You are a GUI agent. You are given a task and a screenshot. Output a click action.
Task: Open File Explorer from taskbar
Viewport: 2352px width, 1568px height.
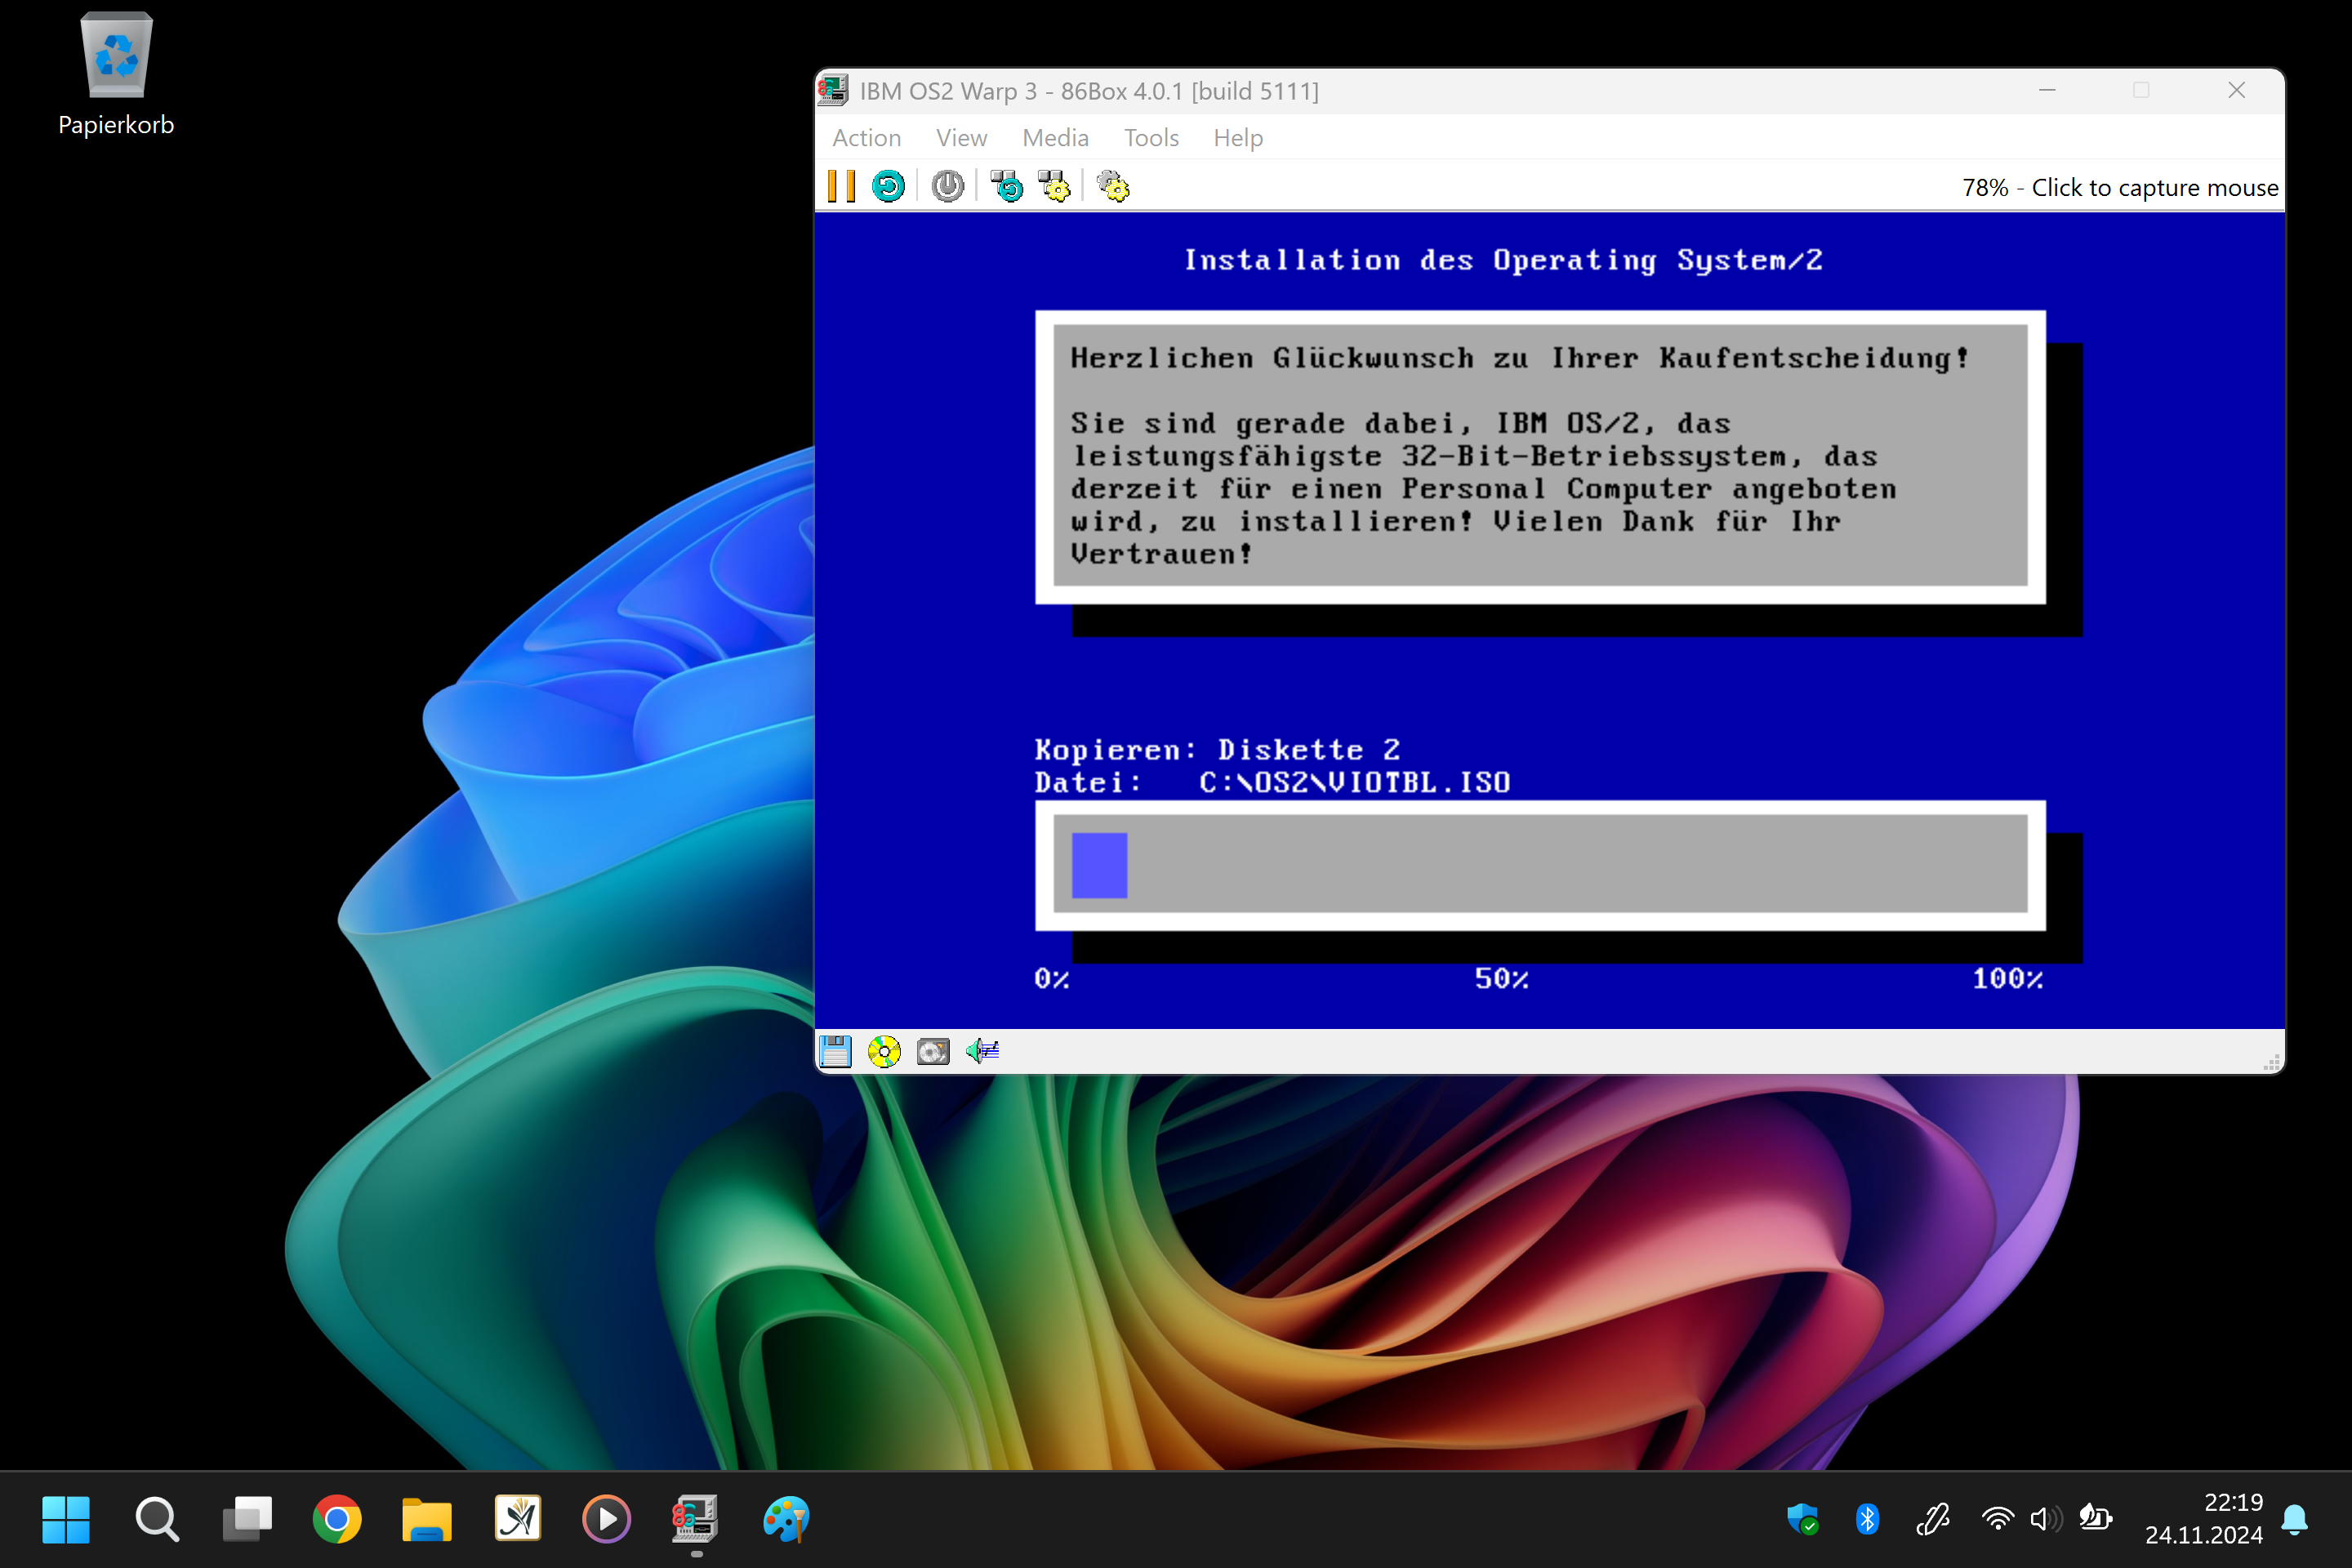point(427,1519)
